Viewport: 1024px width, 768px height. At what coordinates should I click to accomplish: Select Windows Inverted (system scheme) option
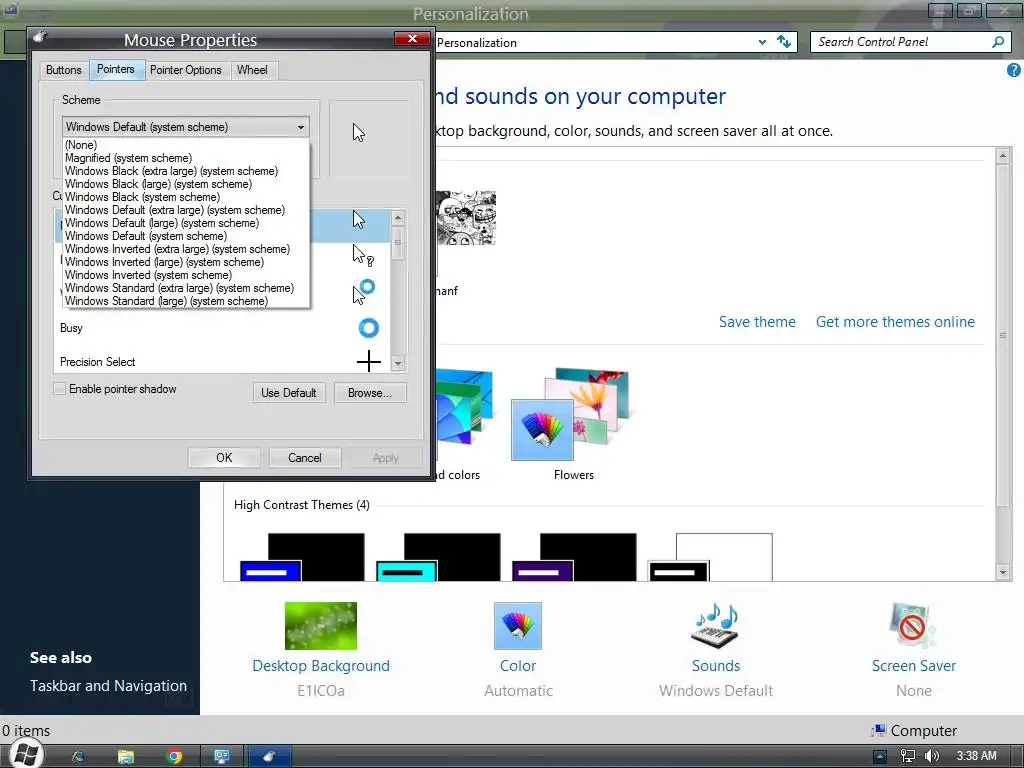[186, 276]
